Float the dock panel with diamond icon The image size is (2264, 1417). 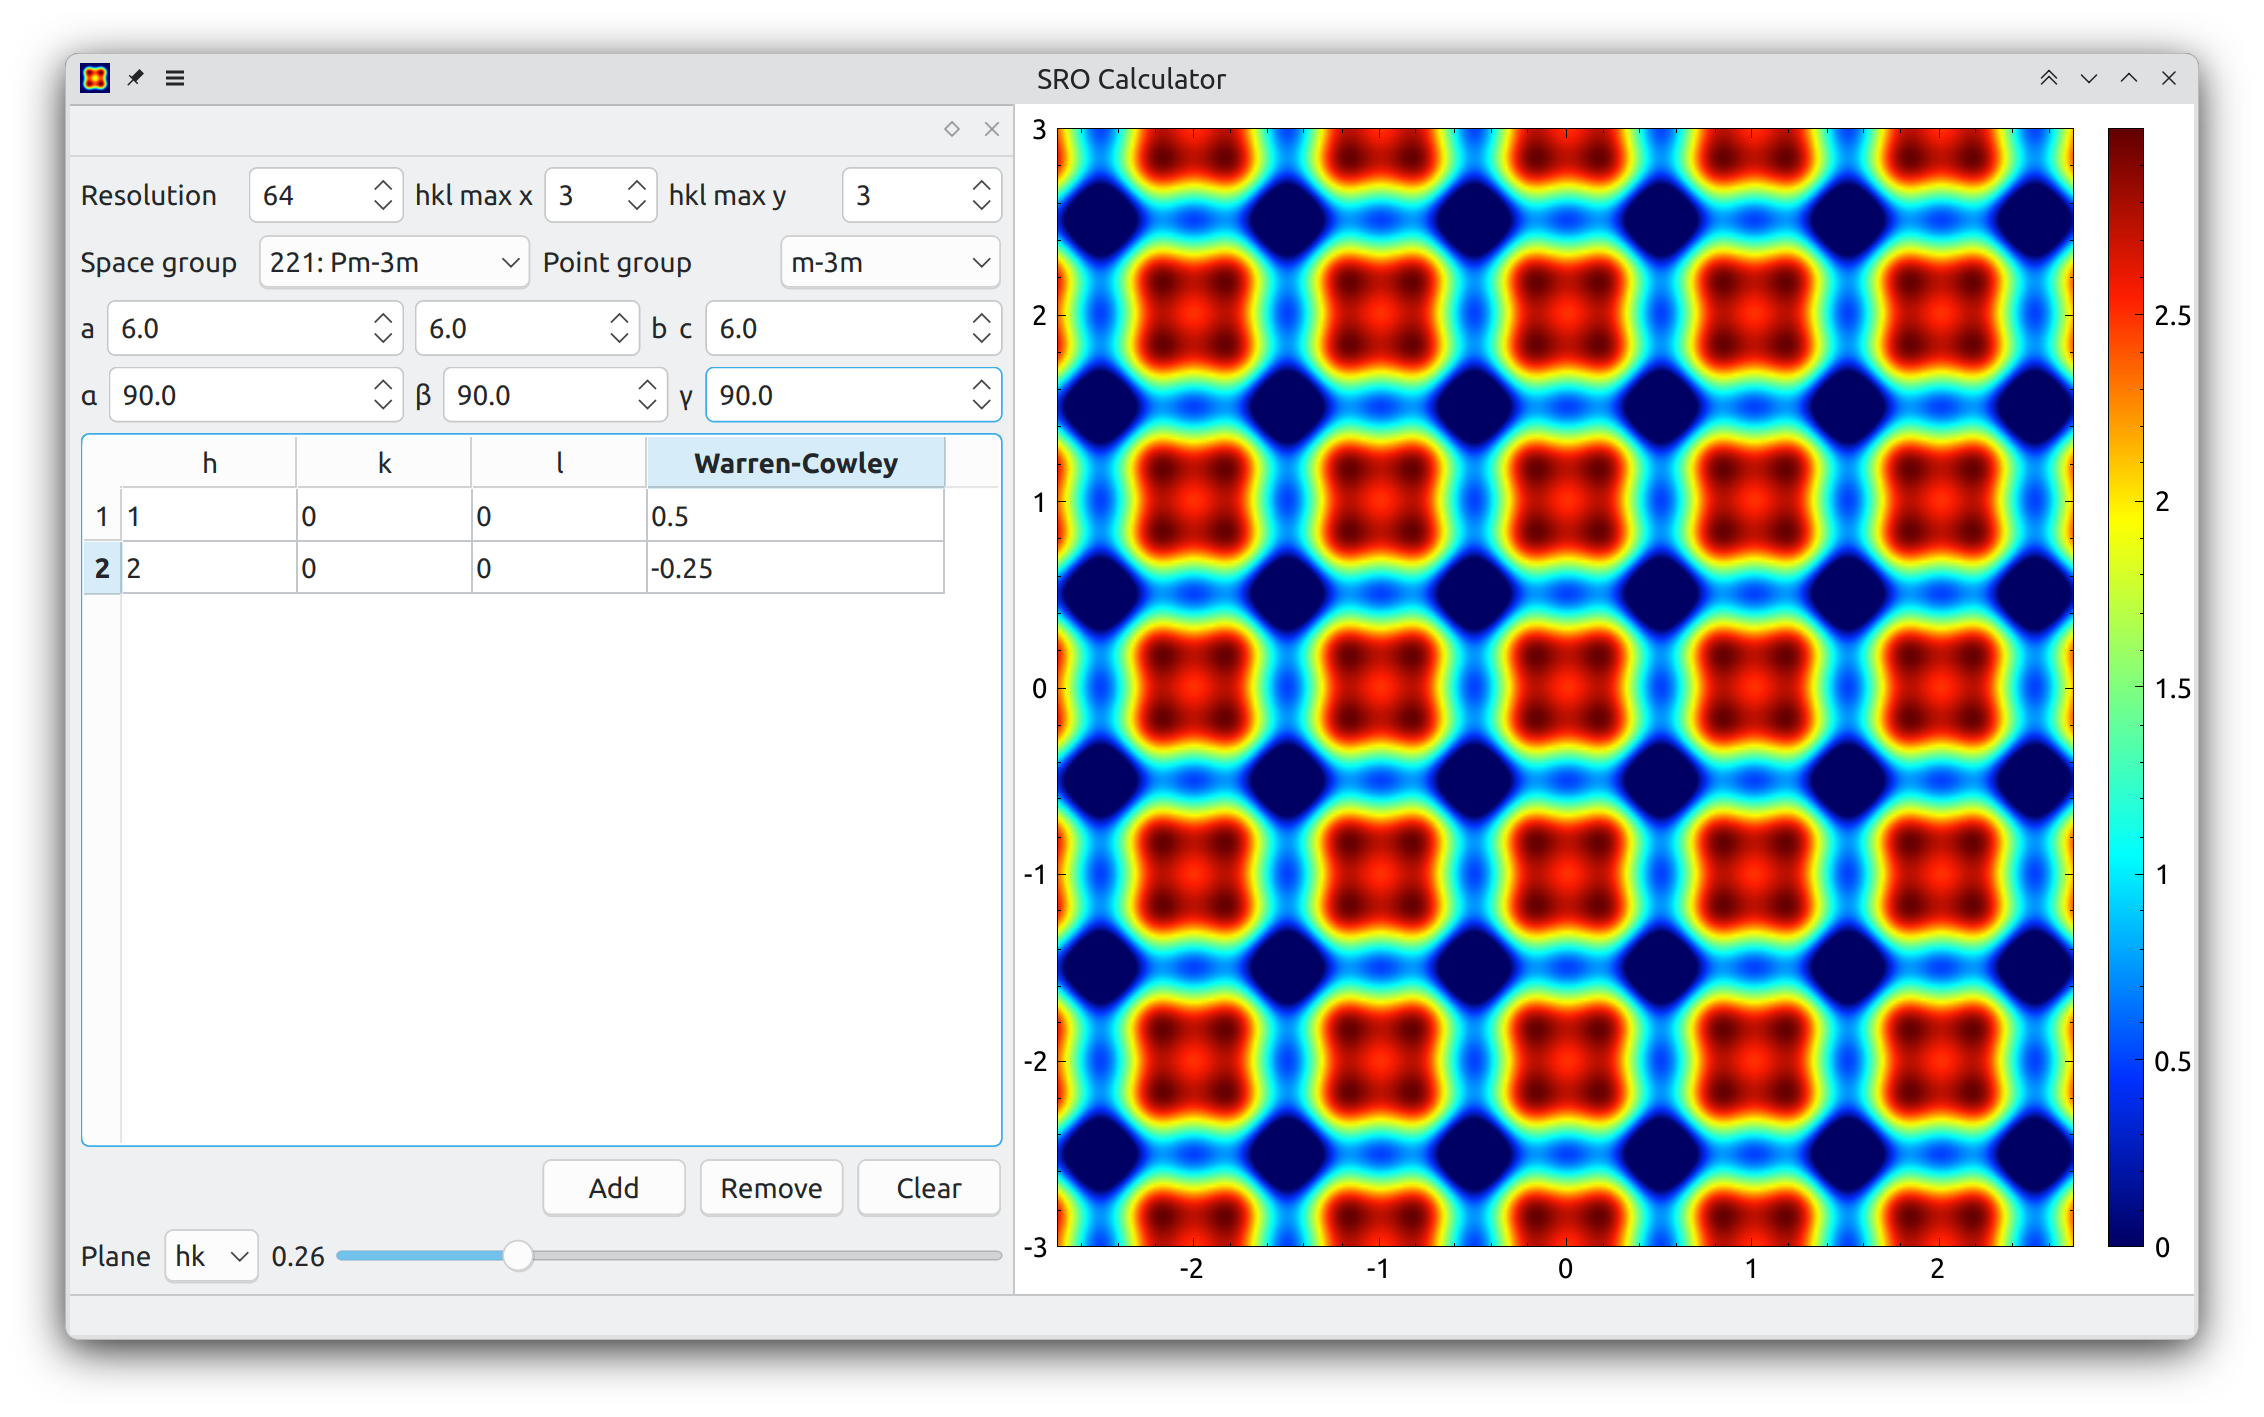952,129
